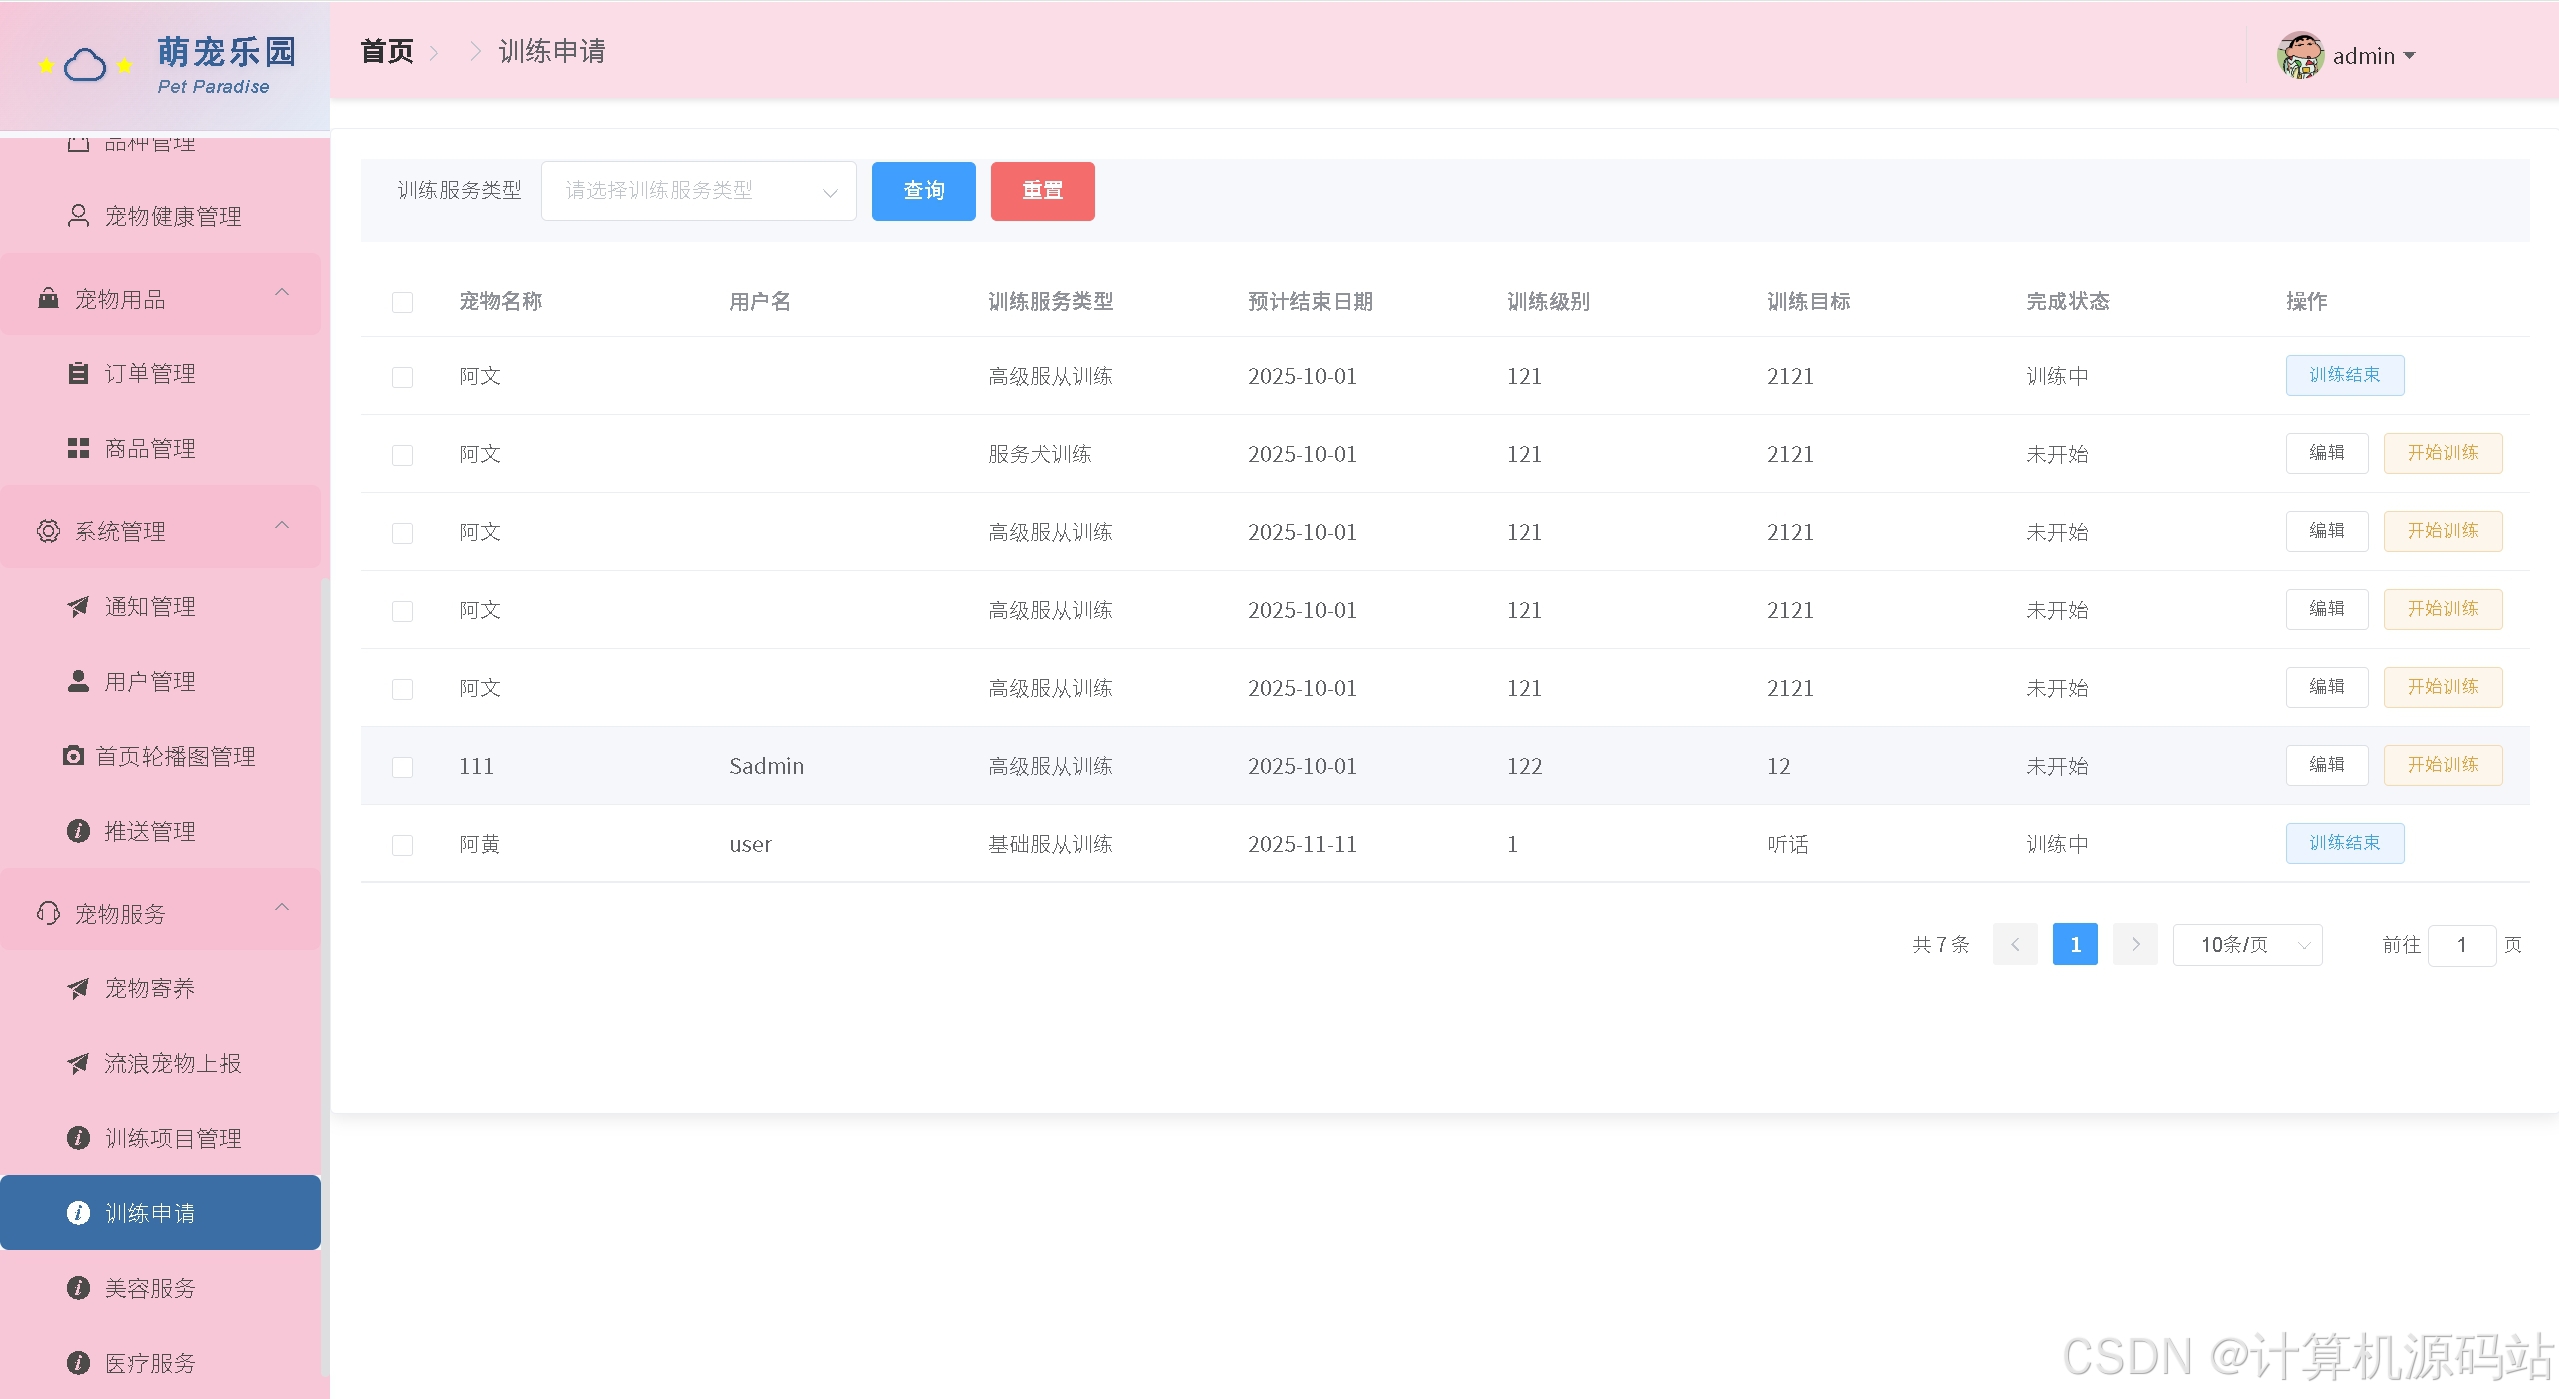
Task: Click the blue 查询 button
Action: click(923, 191)
